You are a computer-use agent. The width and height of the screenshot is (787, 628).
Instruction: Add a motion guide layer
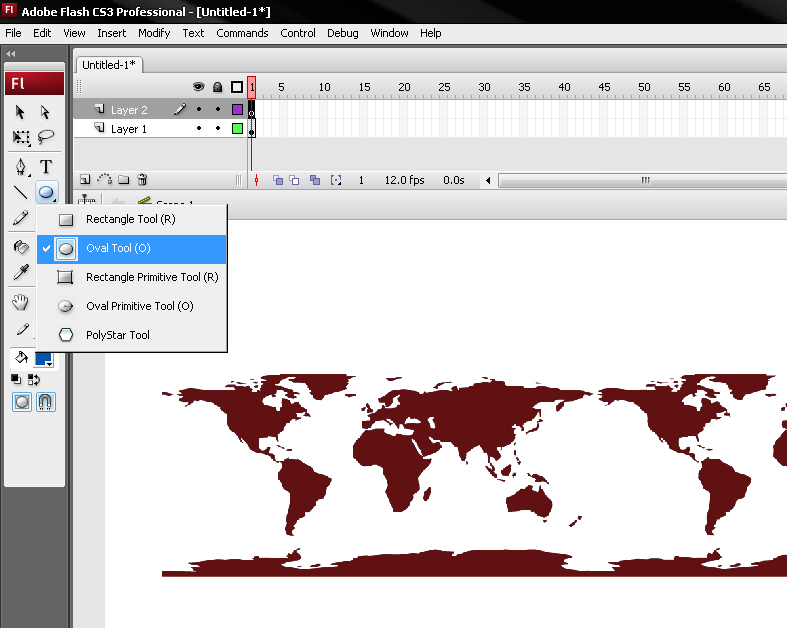pyautogui.click(x=104, y=179)
